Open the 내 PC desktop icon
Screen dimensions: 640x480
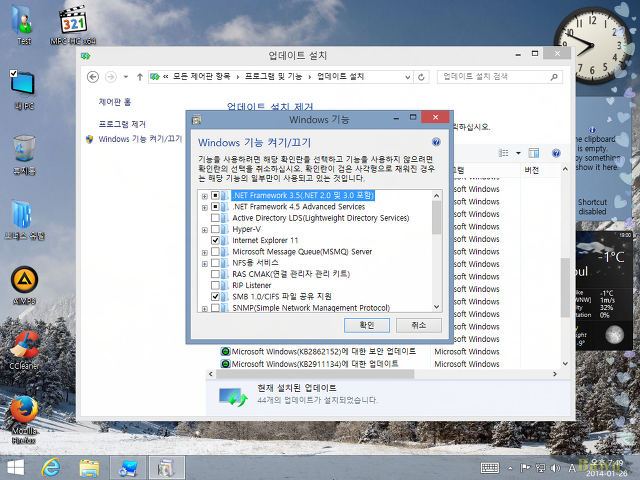pos(23,90)
